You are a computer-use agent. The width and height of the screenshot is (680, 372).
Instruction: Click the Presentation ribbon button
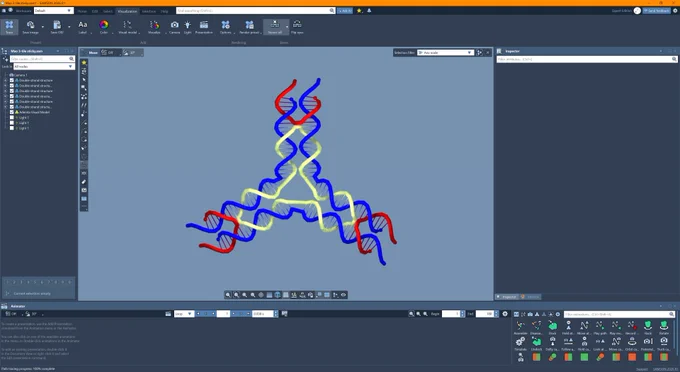coord(204,27)
